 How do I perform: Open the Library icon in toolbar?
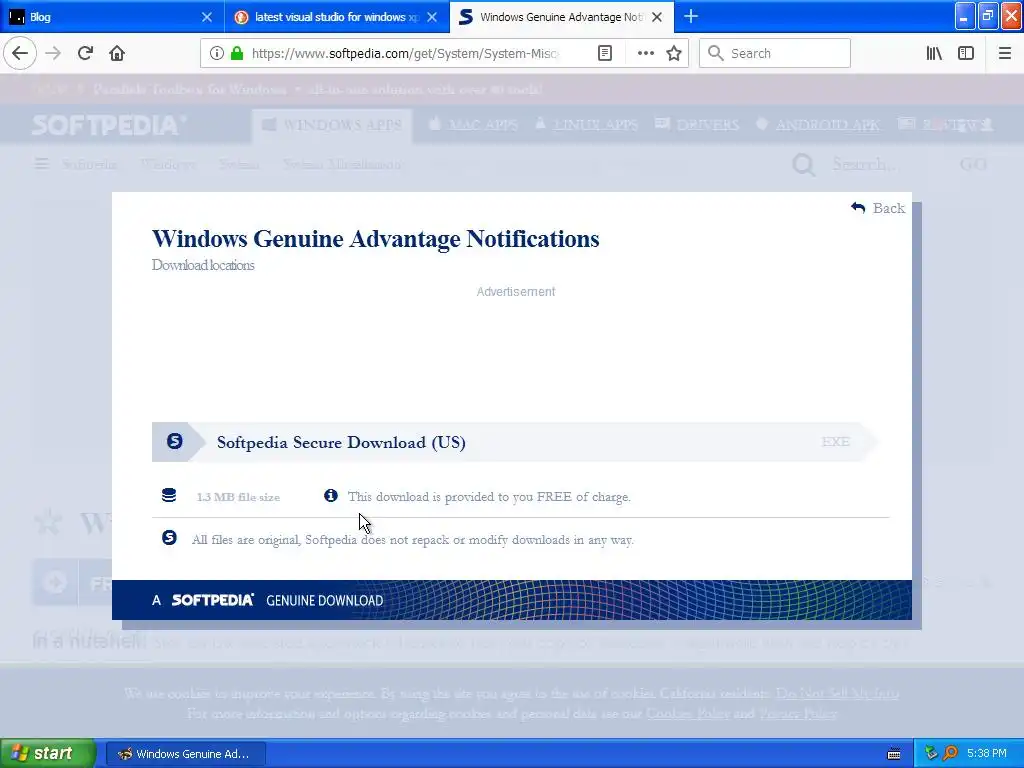tap(934, 53)
